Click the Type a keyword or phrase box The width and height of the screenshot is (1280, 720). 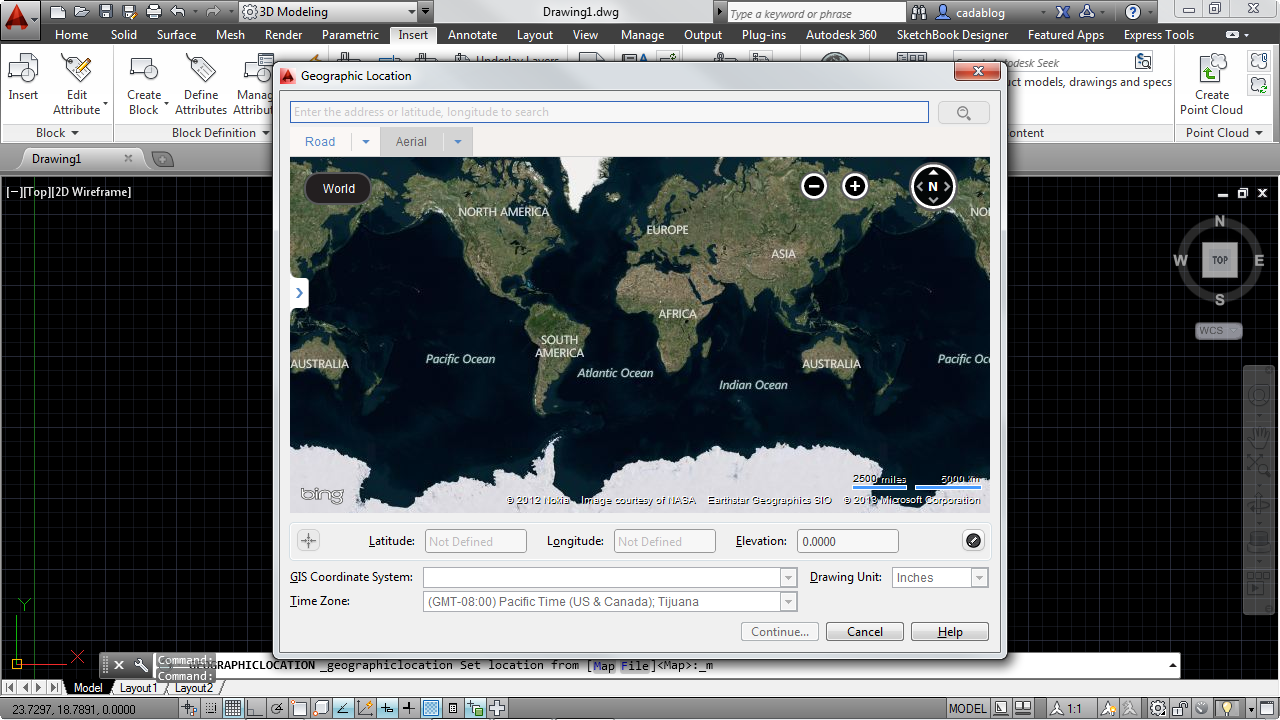pos(818,13)
